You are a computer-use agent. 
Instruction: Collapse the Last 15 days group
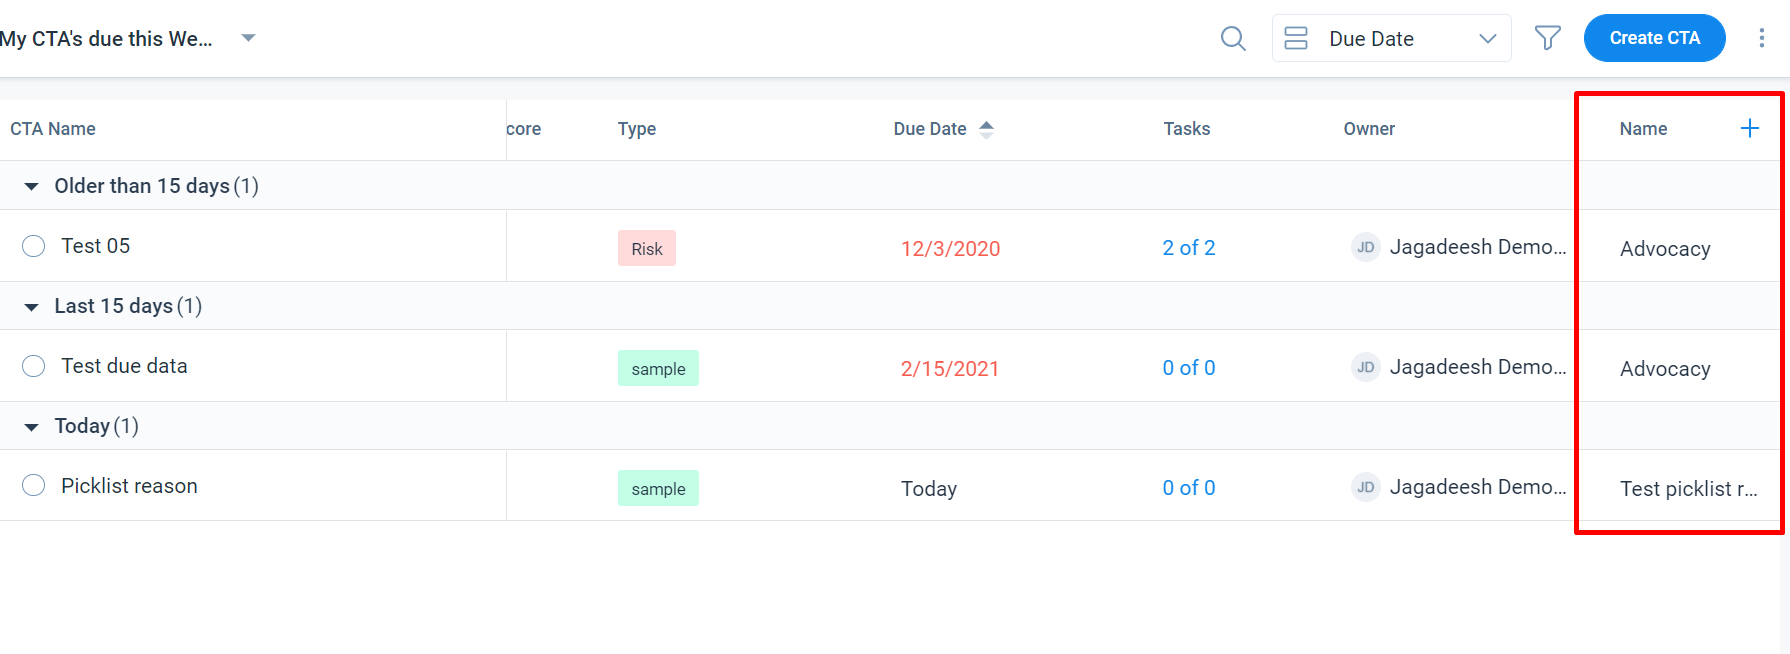31,306
